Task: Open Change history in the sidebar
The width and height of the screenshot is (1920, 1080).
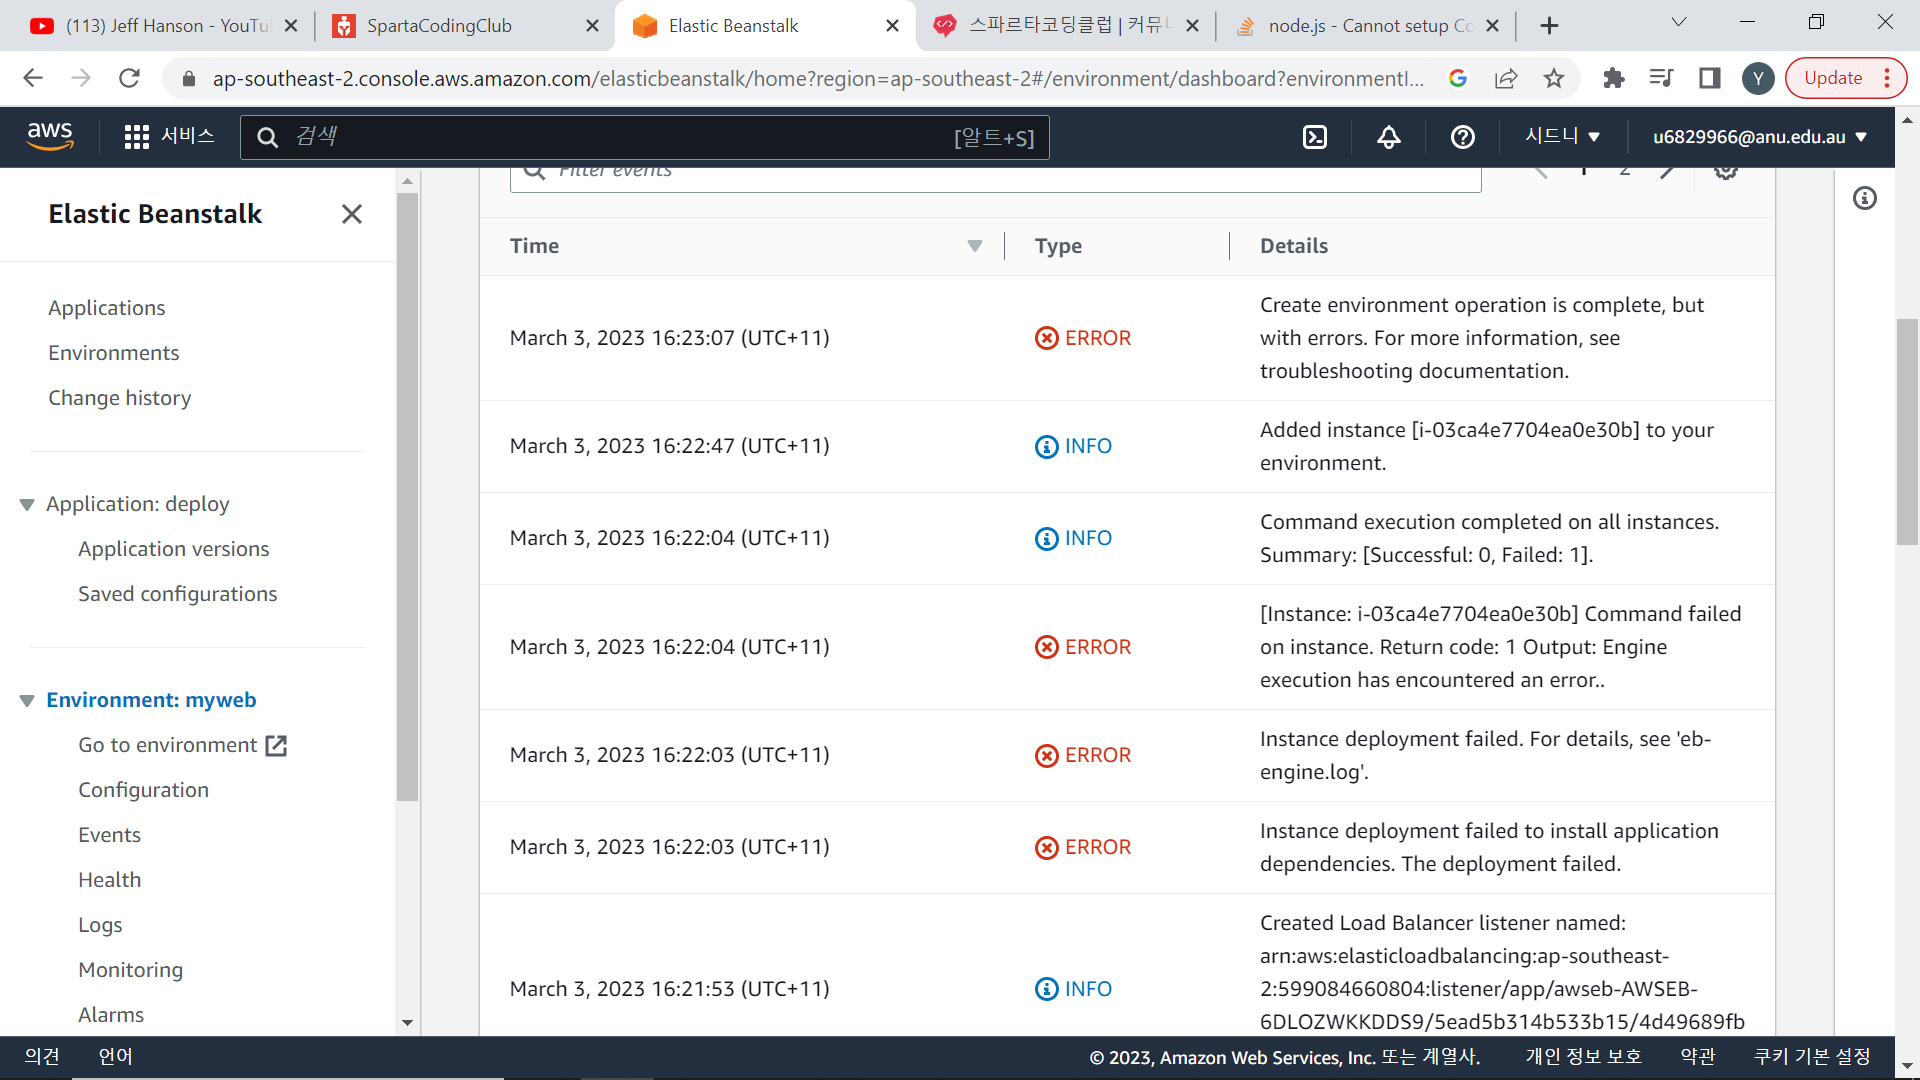Action: click(120, 398)
